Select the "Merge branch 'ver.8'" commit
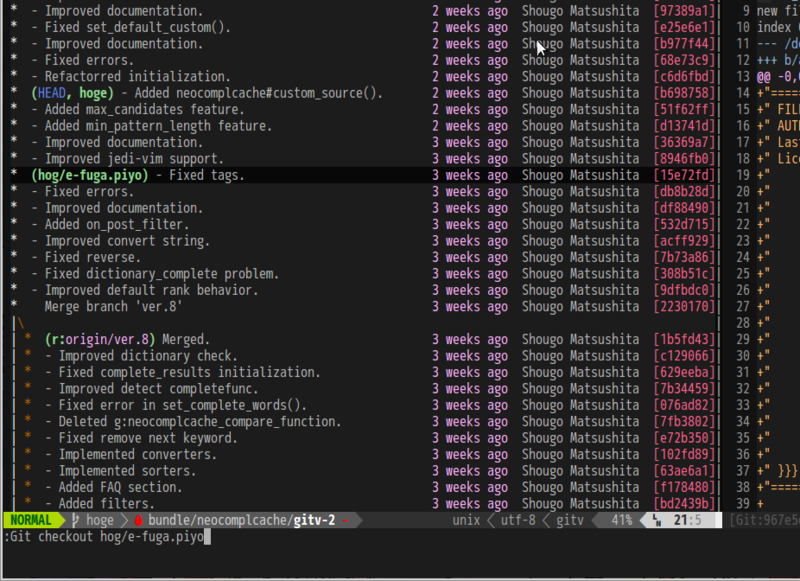This screenshot has height=581, width=800. click(113, 307)
